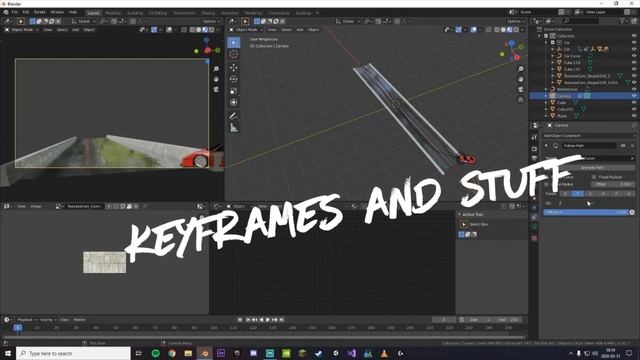Click the zoom magnifier in right viewport

coord(521,69)
